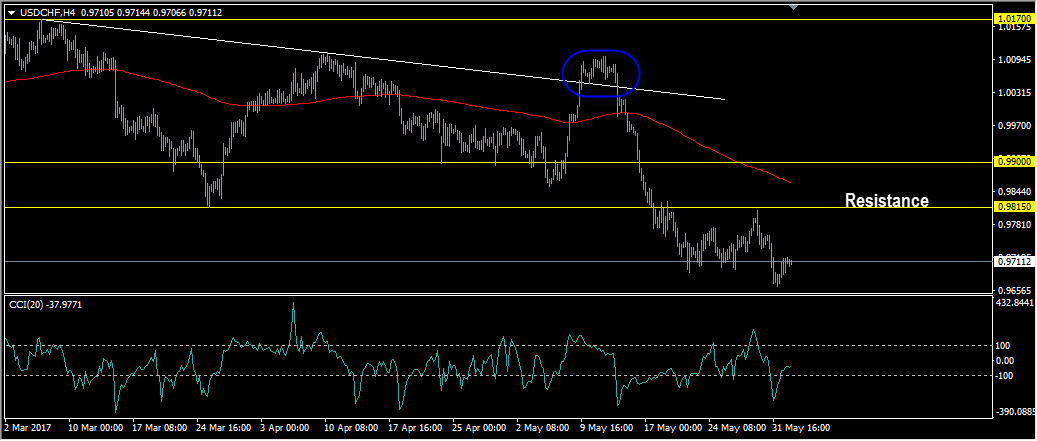The width and height of the screenshot is (1037, 441).
Task: Click the 24 May 08:00 time label
Action: (x=736, y=428)
